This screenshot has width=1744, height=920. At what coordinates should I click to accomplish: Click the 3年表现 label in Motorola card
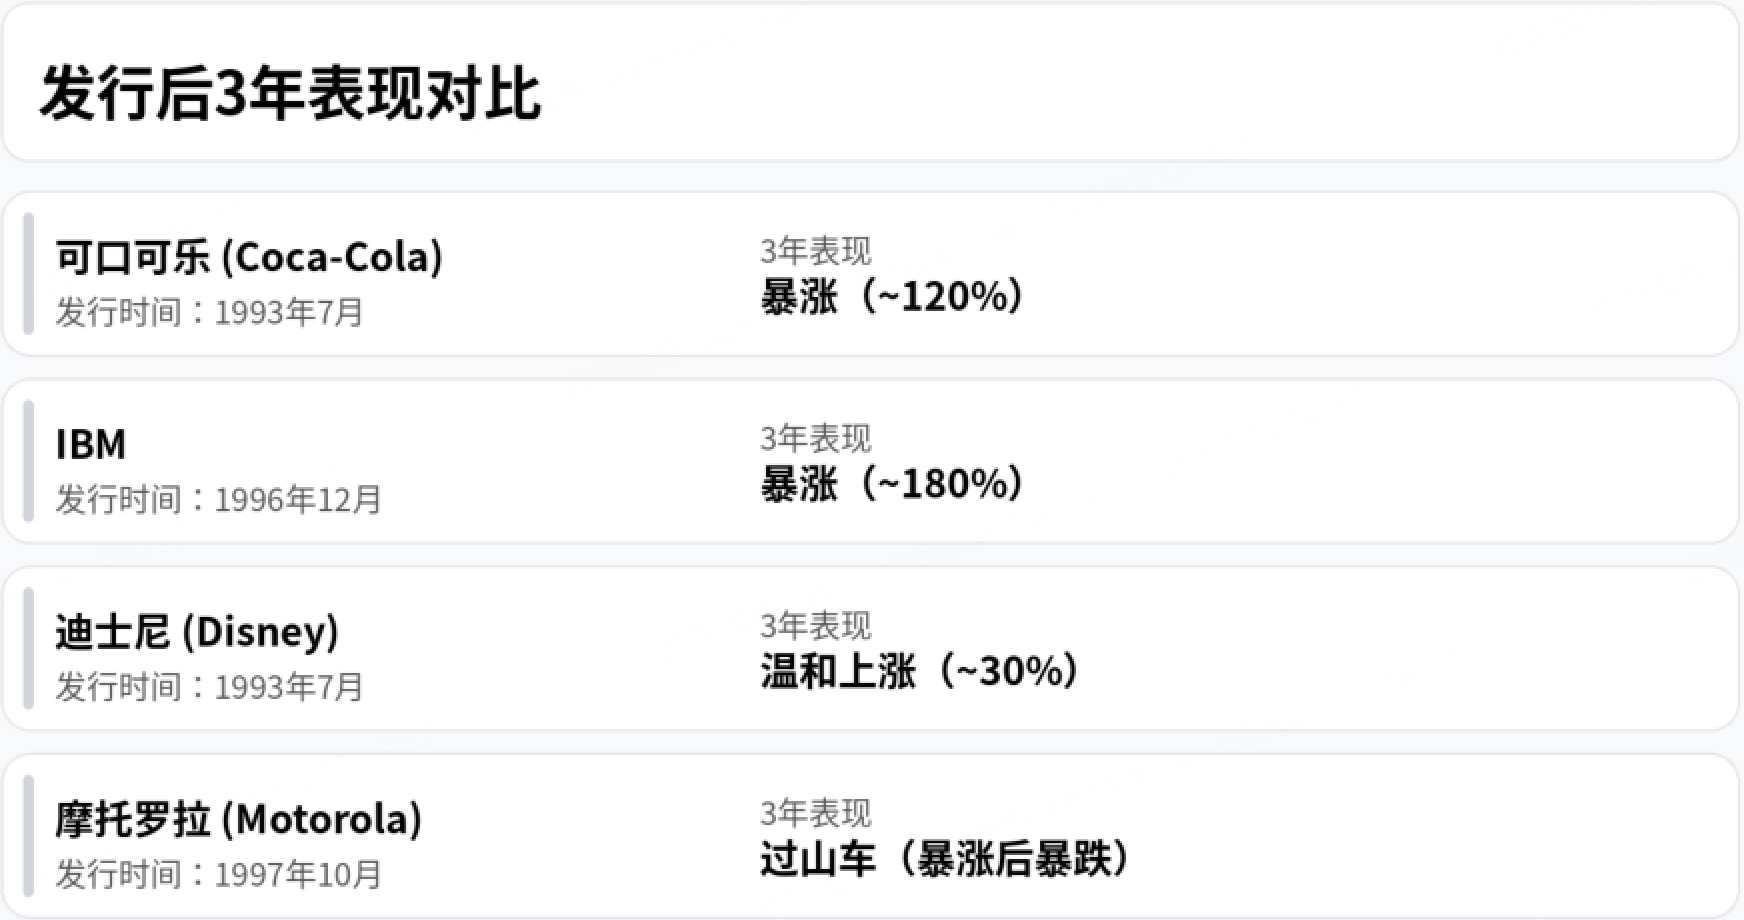pos(815,813)
